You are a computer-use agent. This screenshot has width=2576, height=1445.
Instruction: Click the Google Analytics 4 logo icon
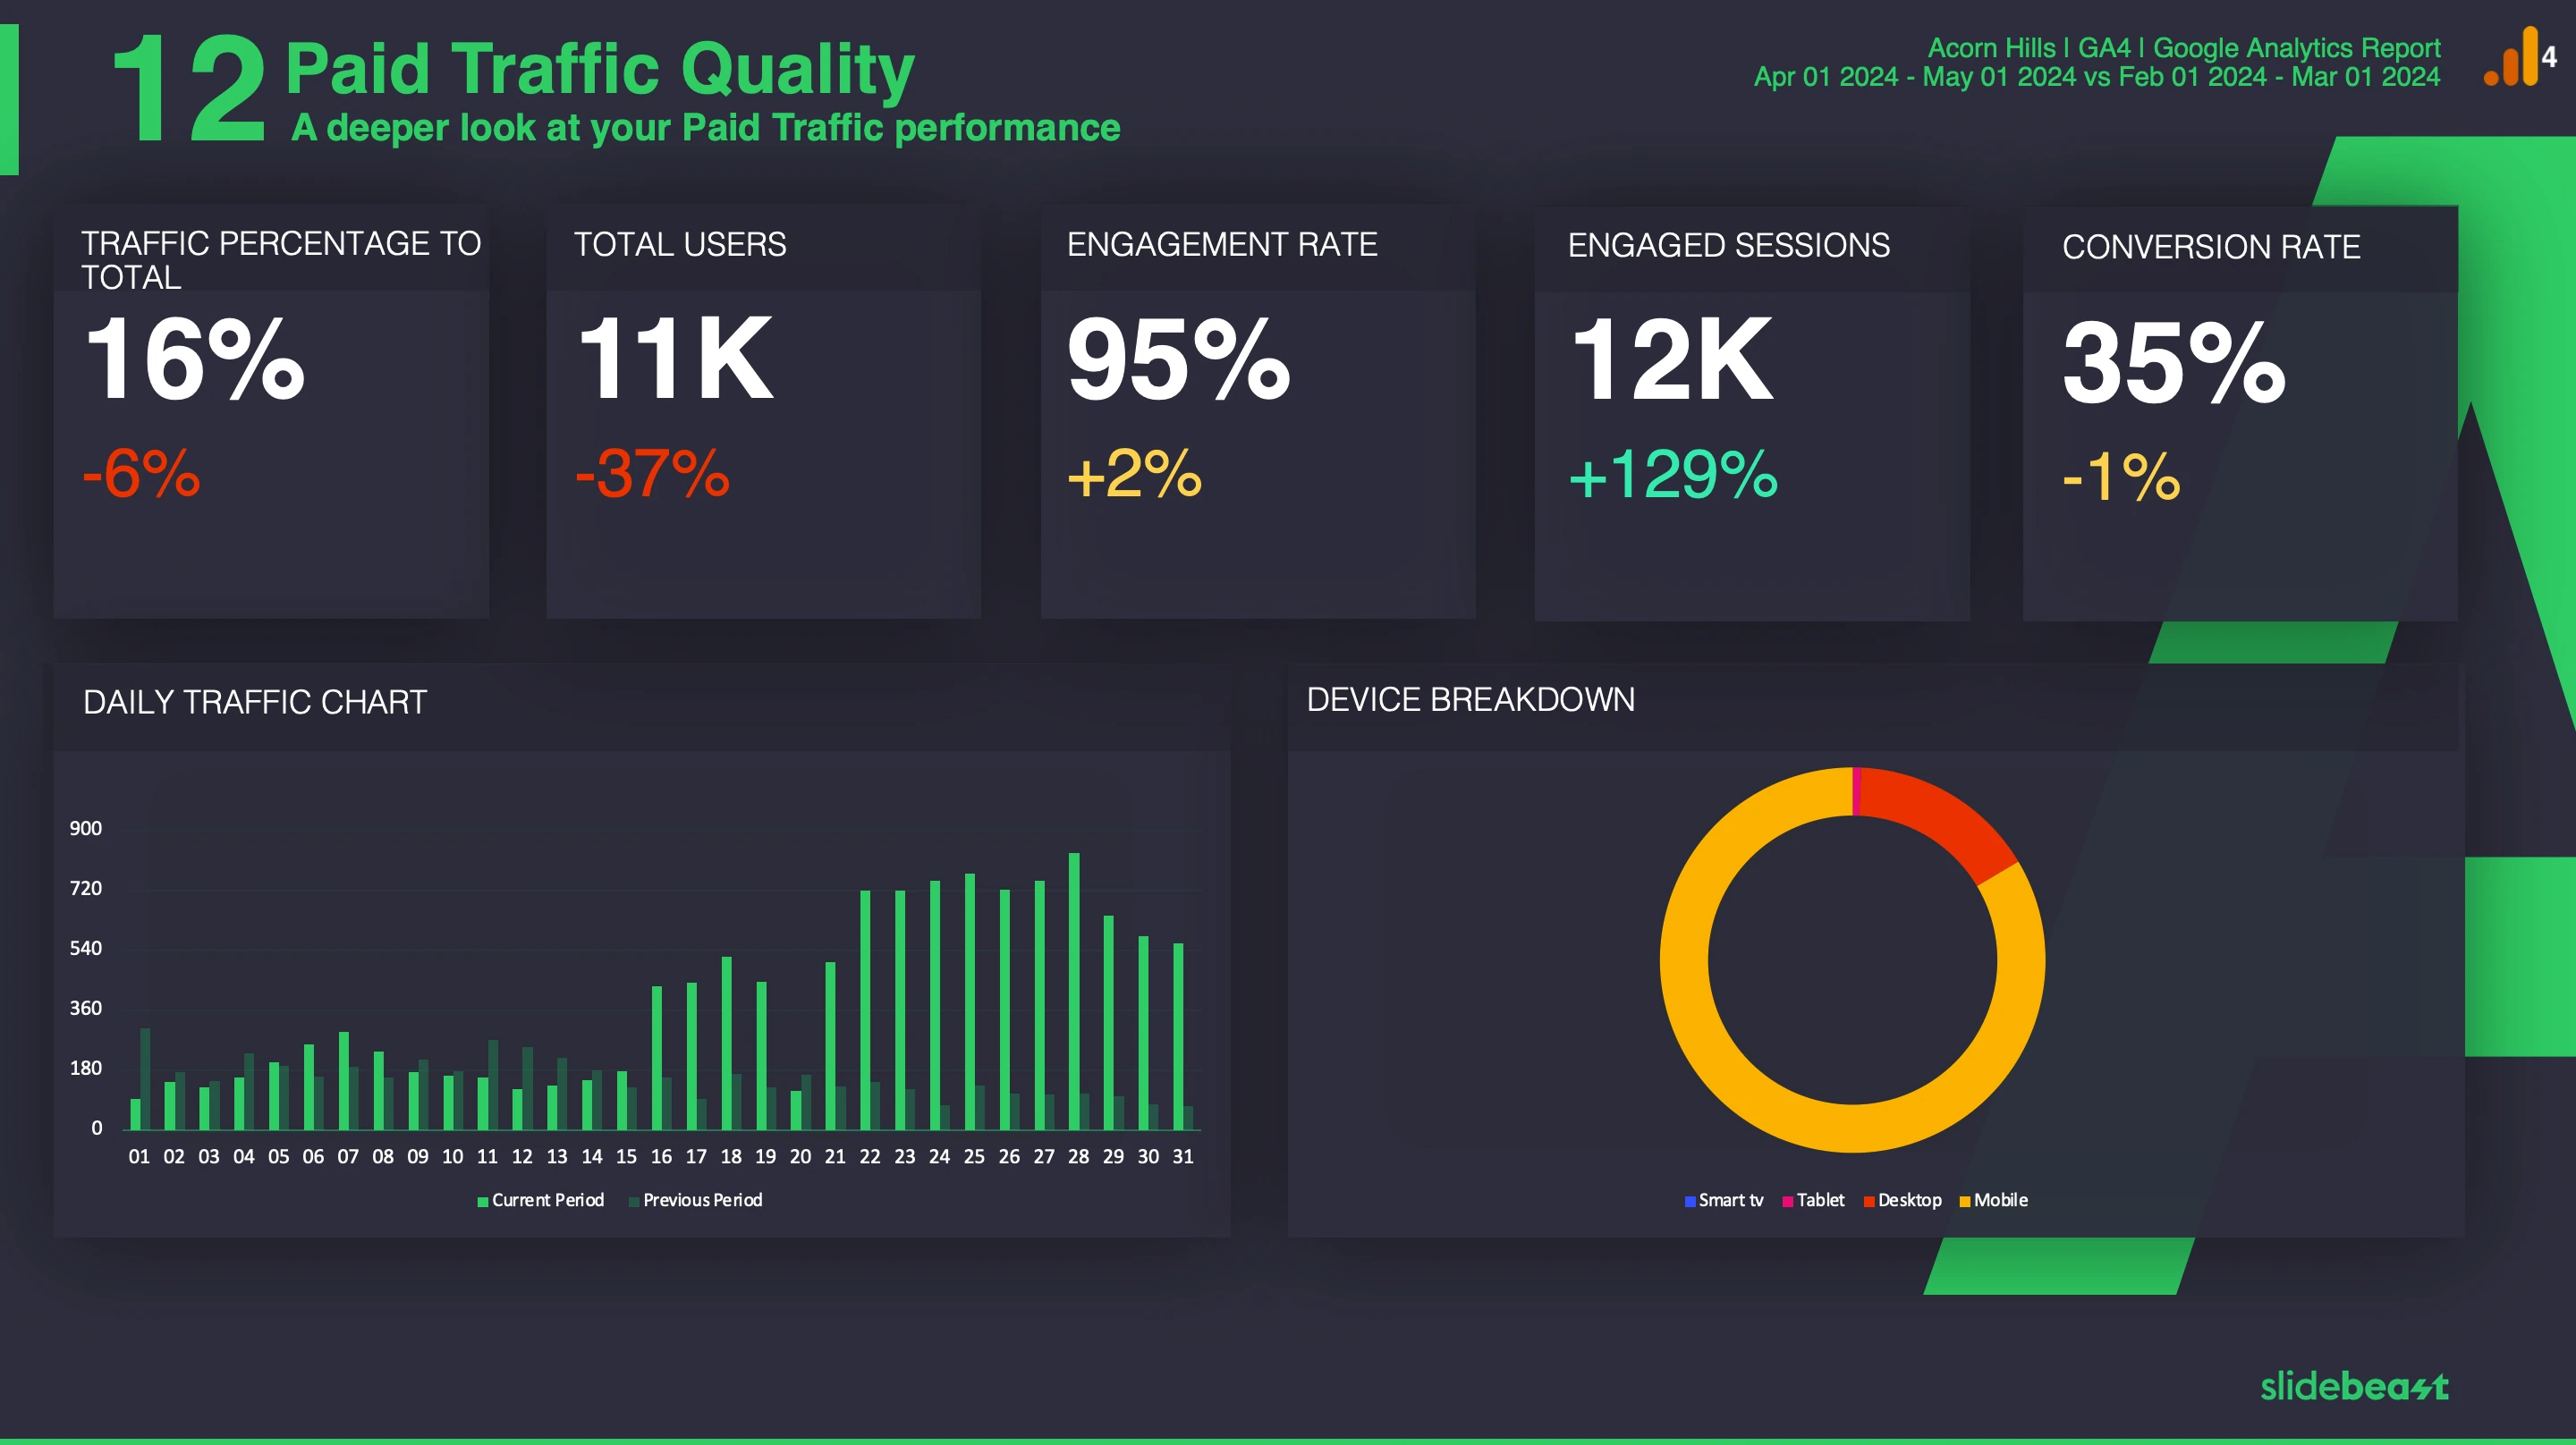point(2520,57)
